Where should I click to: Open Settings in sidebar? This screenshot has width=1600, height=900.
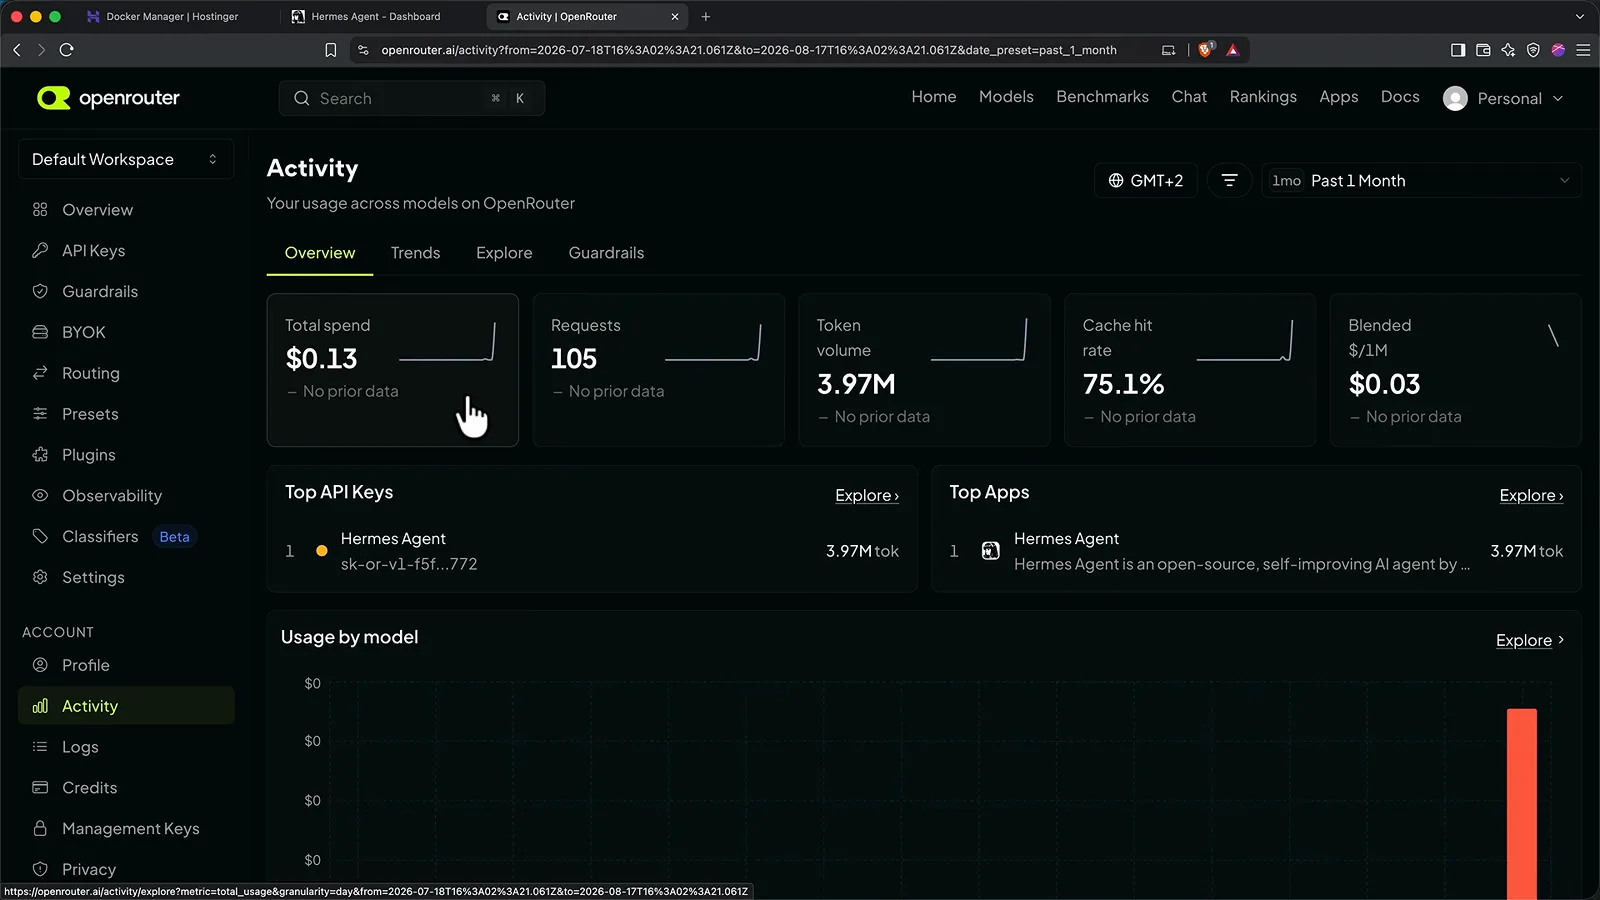click(126, 577)
